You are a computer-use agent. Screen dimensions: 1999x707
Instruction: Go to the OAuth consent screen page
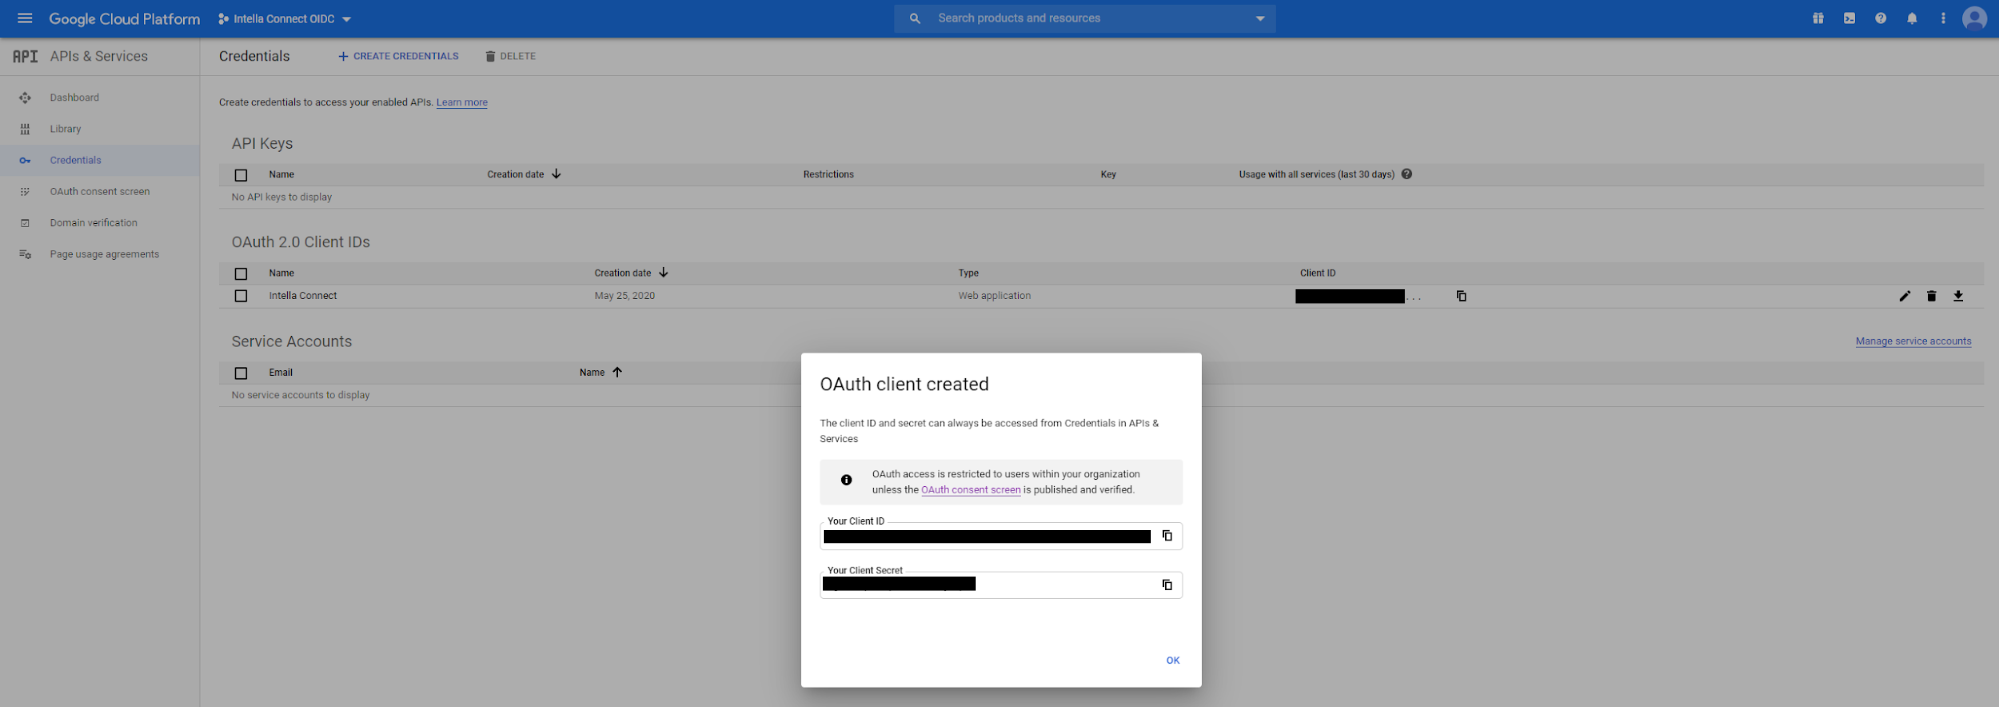click(99, 192)
